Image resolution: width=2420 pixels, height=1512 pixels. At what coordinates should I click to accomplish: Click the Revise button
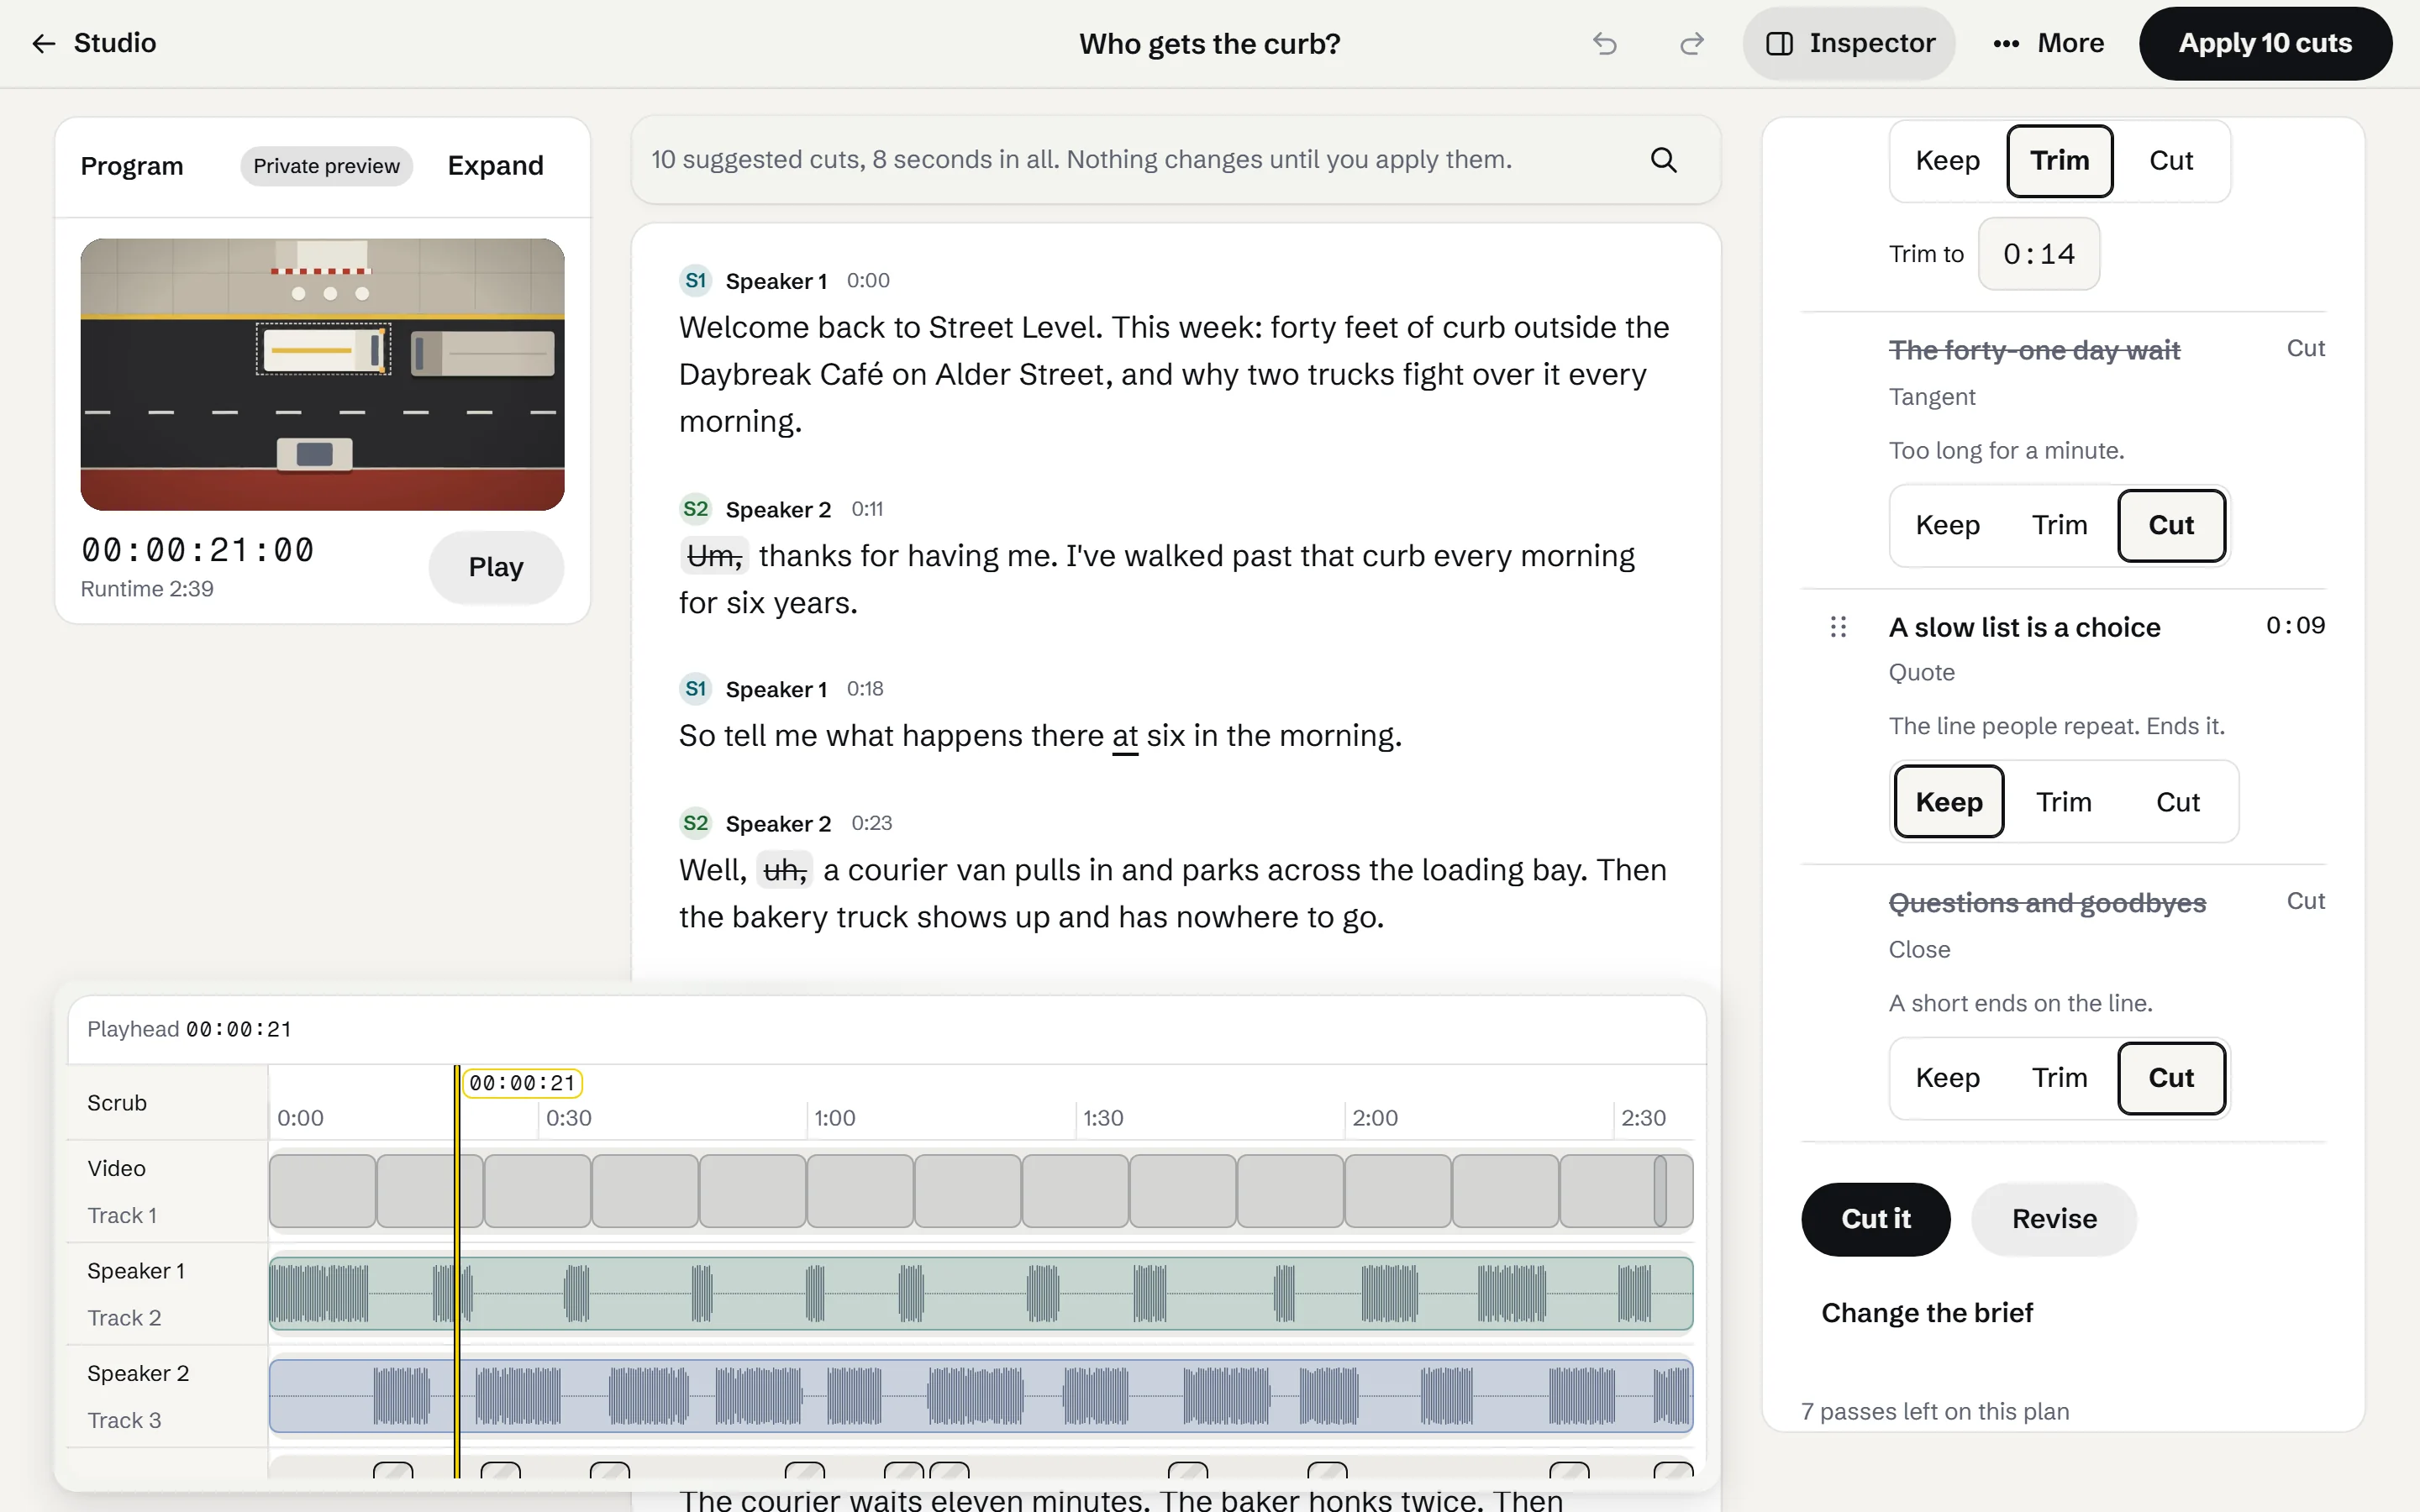tap(2054, 1219)
